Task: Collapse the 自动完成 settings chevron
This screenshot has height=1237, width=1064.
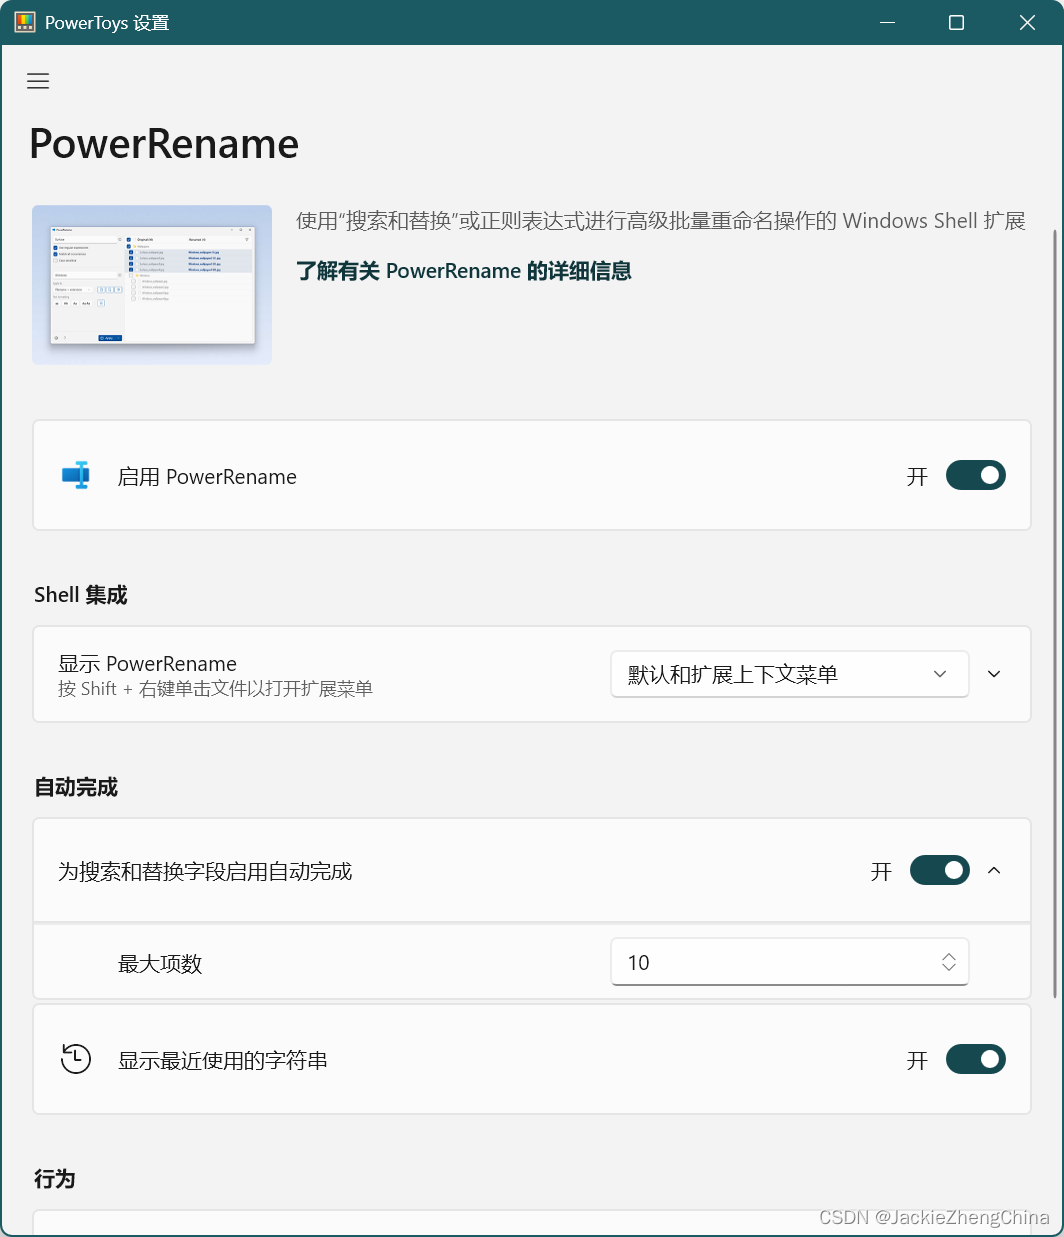Action: click(x=994, y=870)
